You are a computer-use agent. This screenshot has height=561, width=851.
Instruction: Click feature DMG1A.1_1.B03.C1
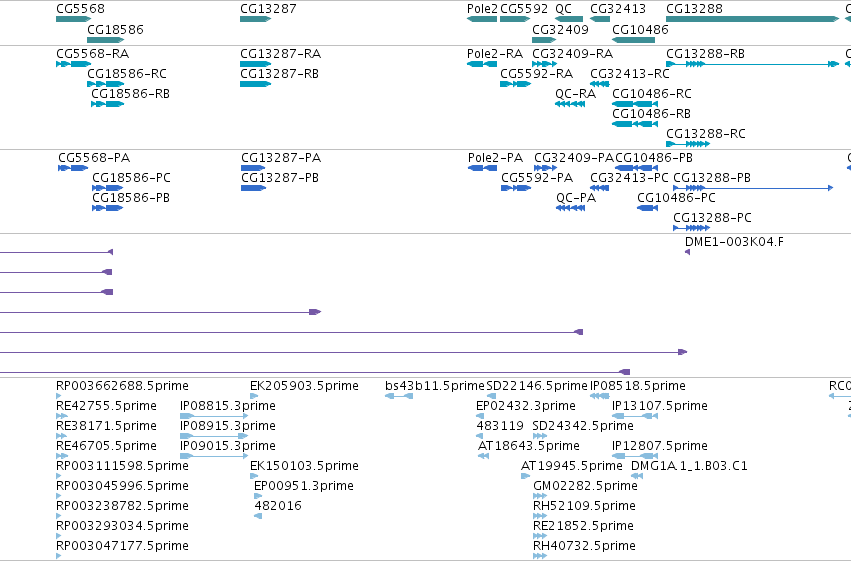tap(689, 466)
